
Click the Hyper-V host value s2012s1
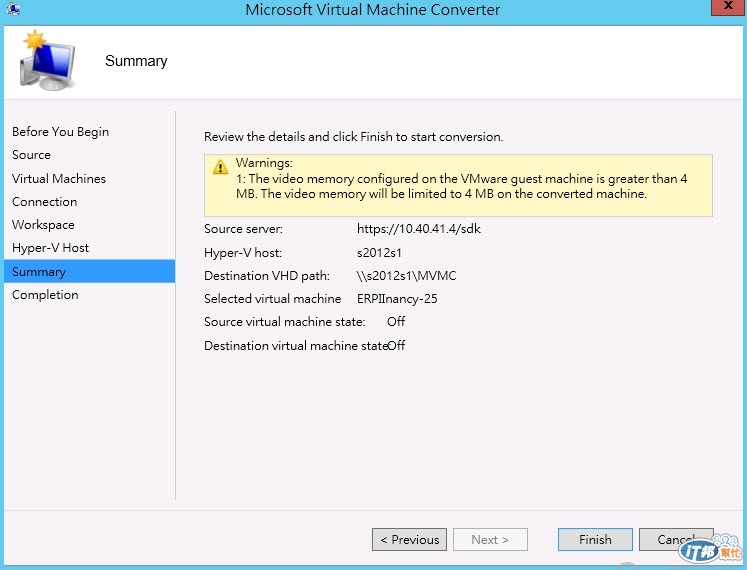tap(379, 253)
